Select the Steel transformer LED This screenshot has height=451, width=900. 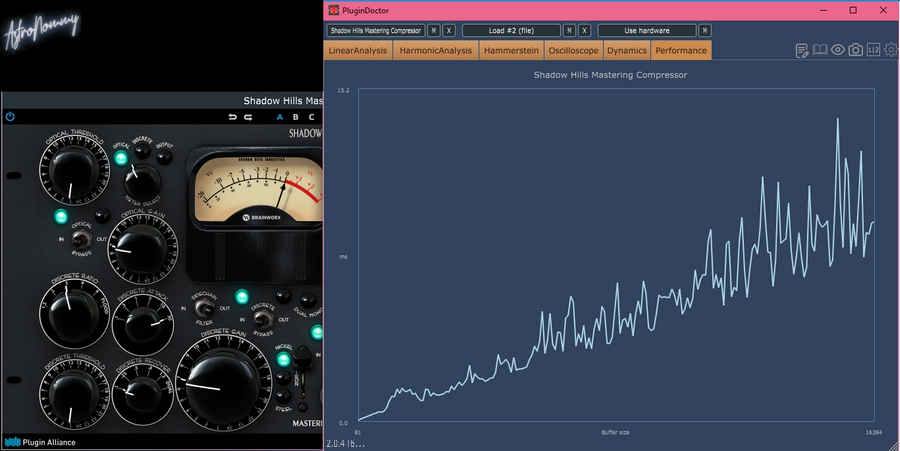click(284, 396)
